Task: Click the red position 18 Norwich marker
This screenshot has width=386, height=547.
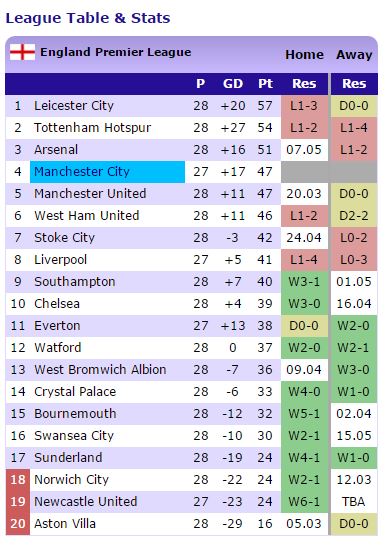Action: pyautogui.click(x=18, y=480)
